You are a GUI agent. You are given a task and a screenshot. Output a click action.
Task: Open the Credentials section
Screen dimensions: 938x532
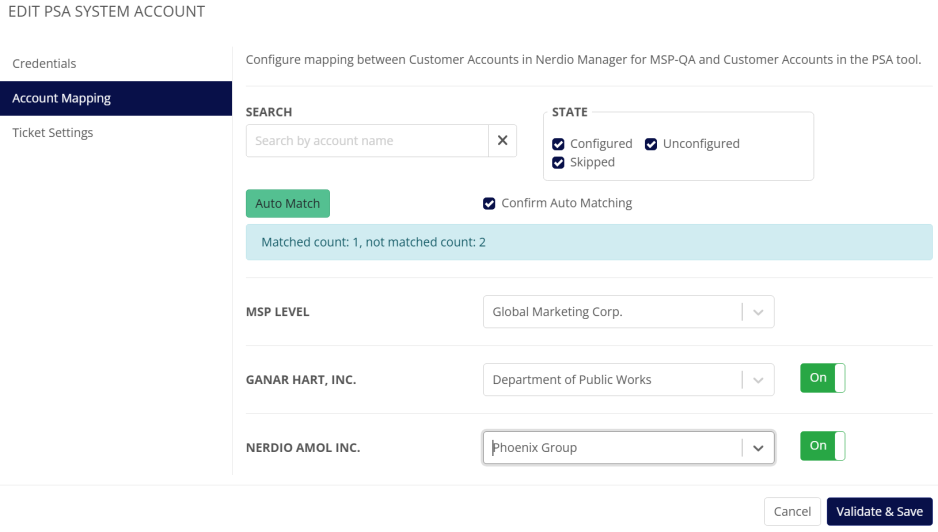[x=44, y=64]
